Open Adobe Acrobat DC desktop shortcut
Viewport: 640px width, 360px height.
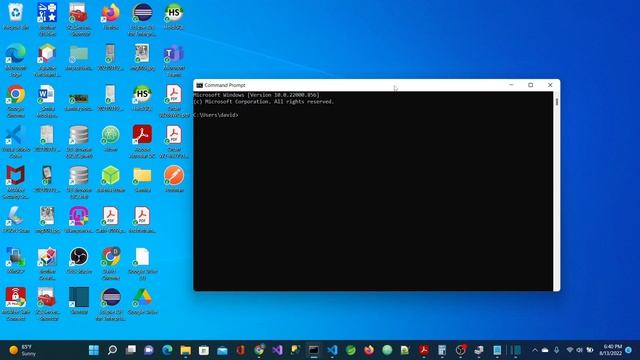click(142, 141)
